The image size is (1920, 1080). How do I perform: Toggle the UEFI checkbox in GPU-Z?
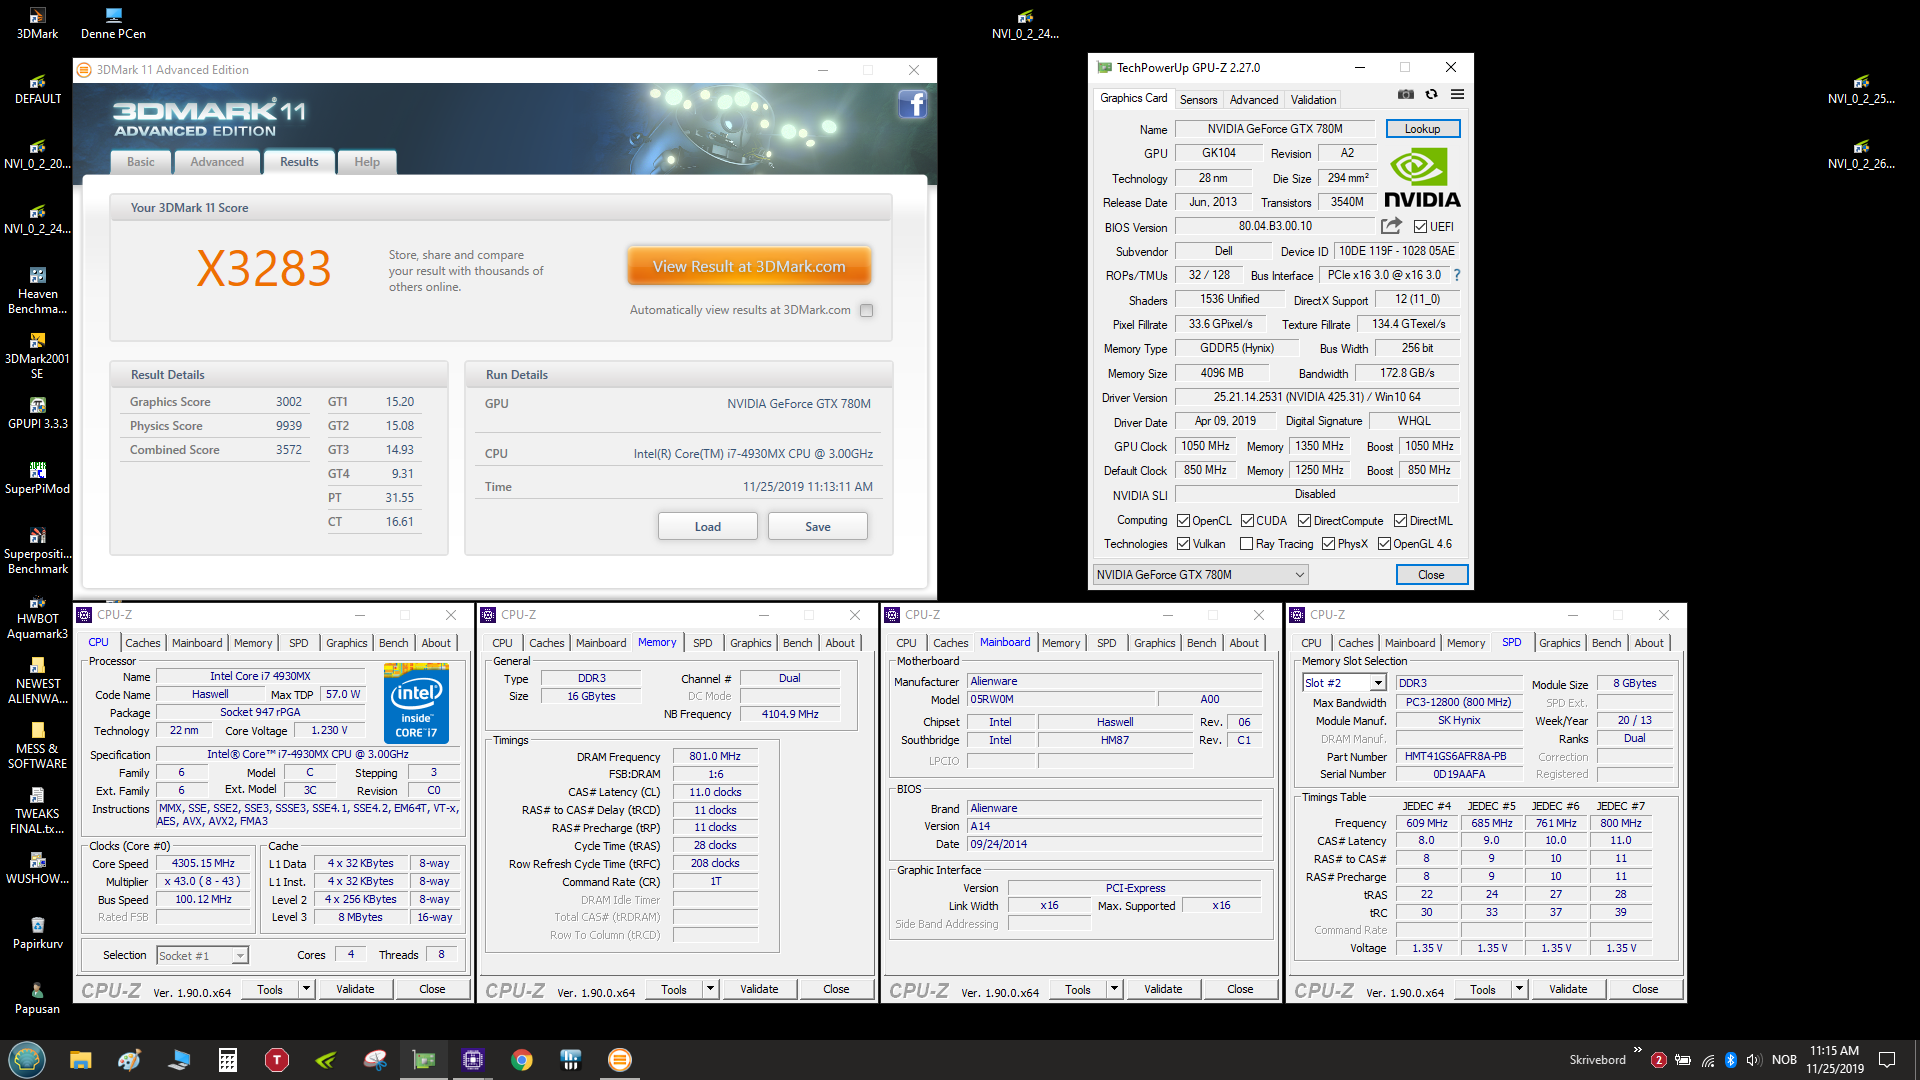pos(1420,227)
